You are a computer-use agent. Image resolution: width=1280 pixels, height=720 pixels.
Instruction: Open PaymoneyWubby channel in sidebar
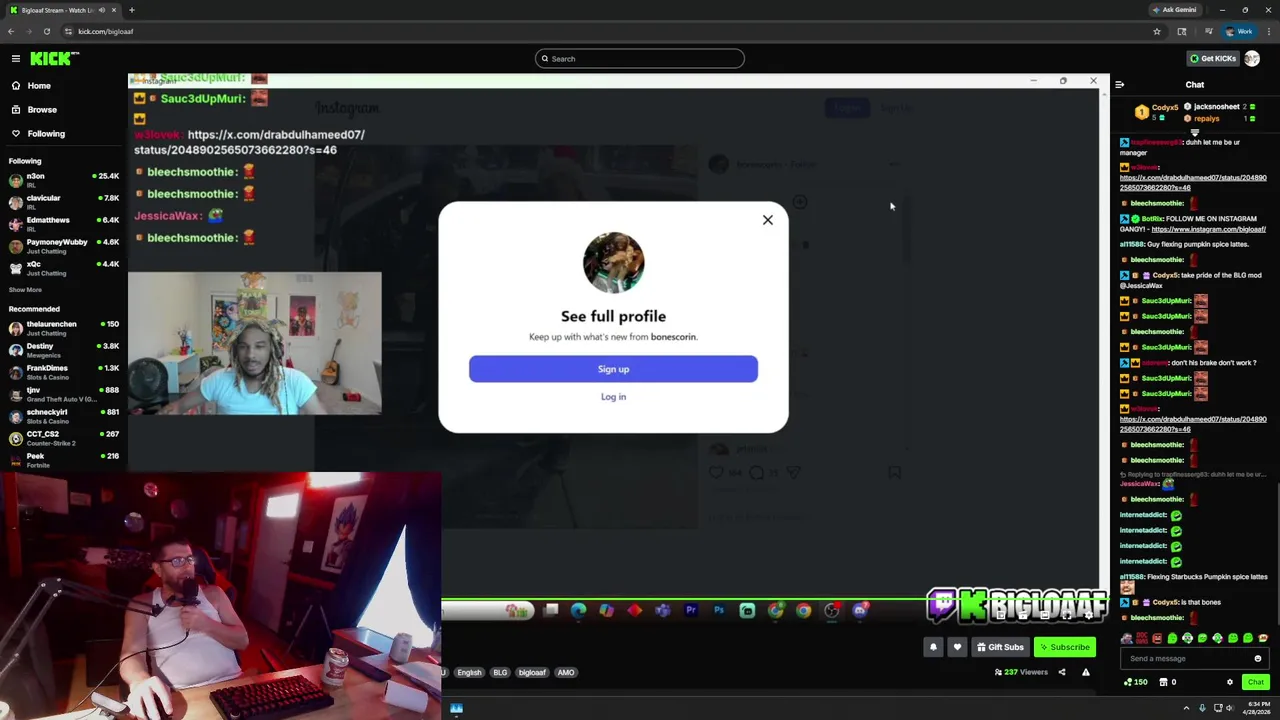coord(63,246)
